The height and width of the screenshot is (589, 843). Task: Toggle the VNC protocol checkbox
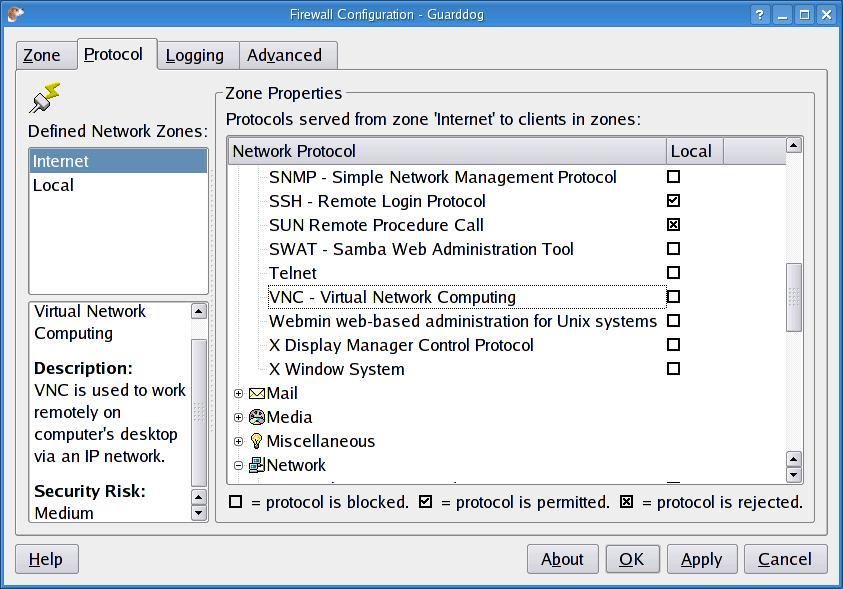coord(673,297)
